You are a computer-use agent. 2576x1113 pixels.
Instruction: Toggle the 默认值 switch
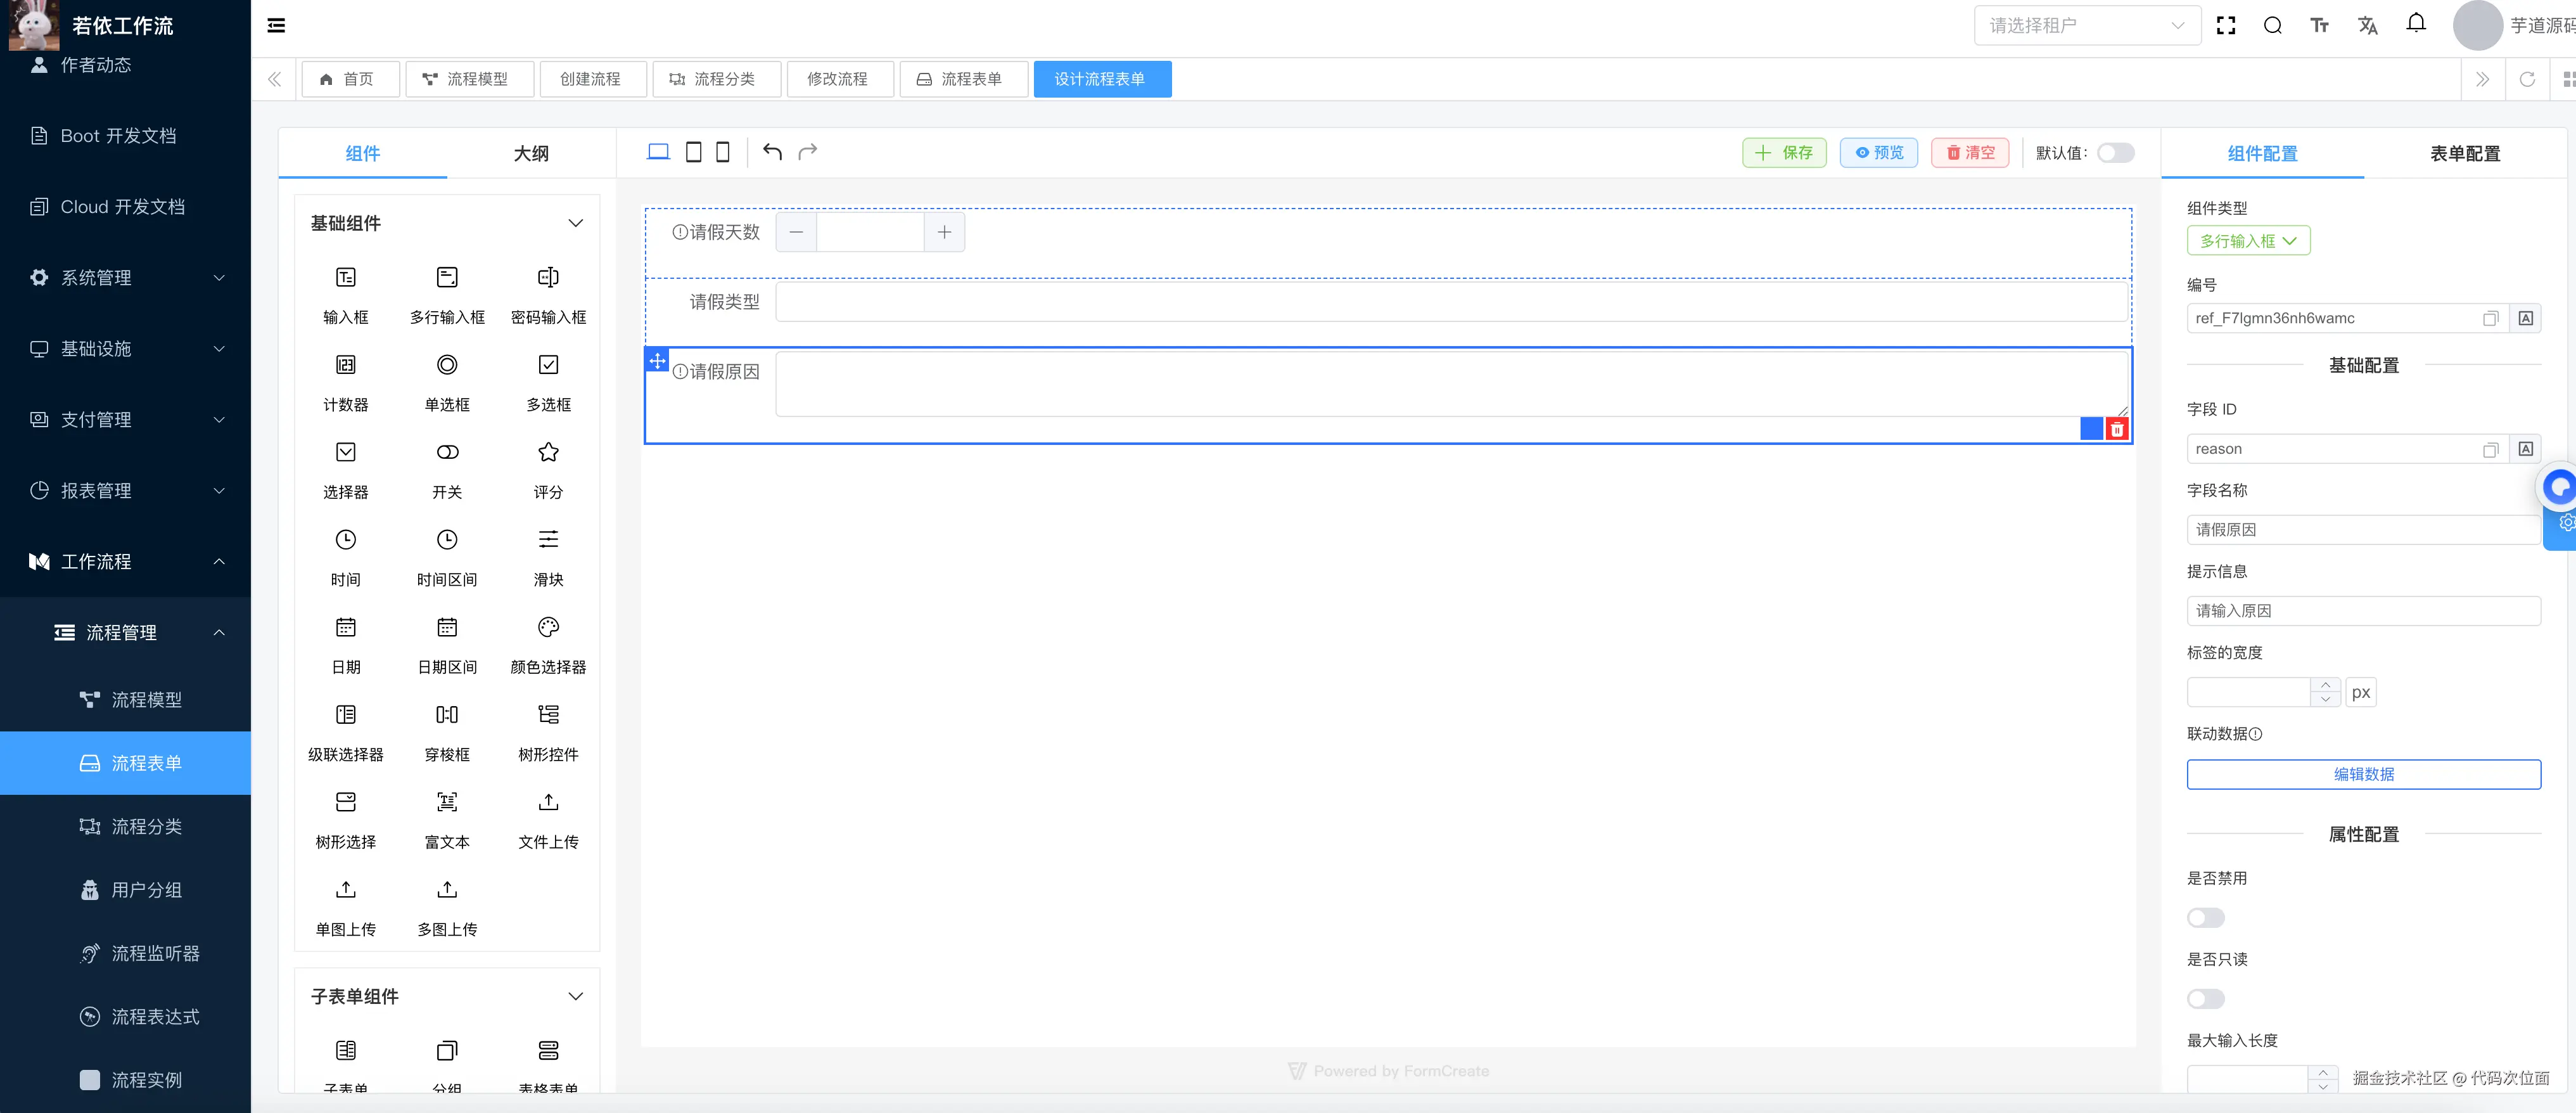click(x=2115, y=153)
